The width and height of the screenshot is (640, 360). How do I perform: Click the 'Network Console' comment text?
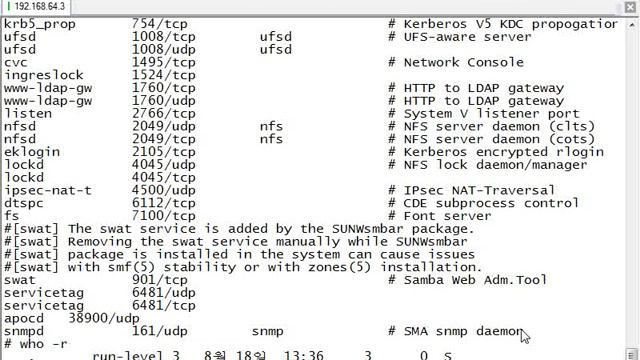(x=464, y=62)
